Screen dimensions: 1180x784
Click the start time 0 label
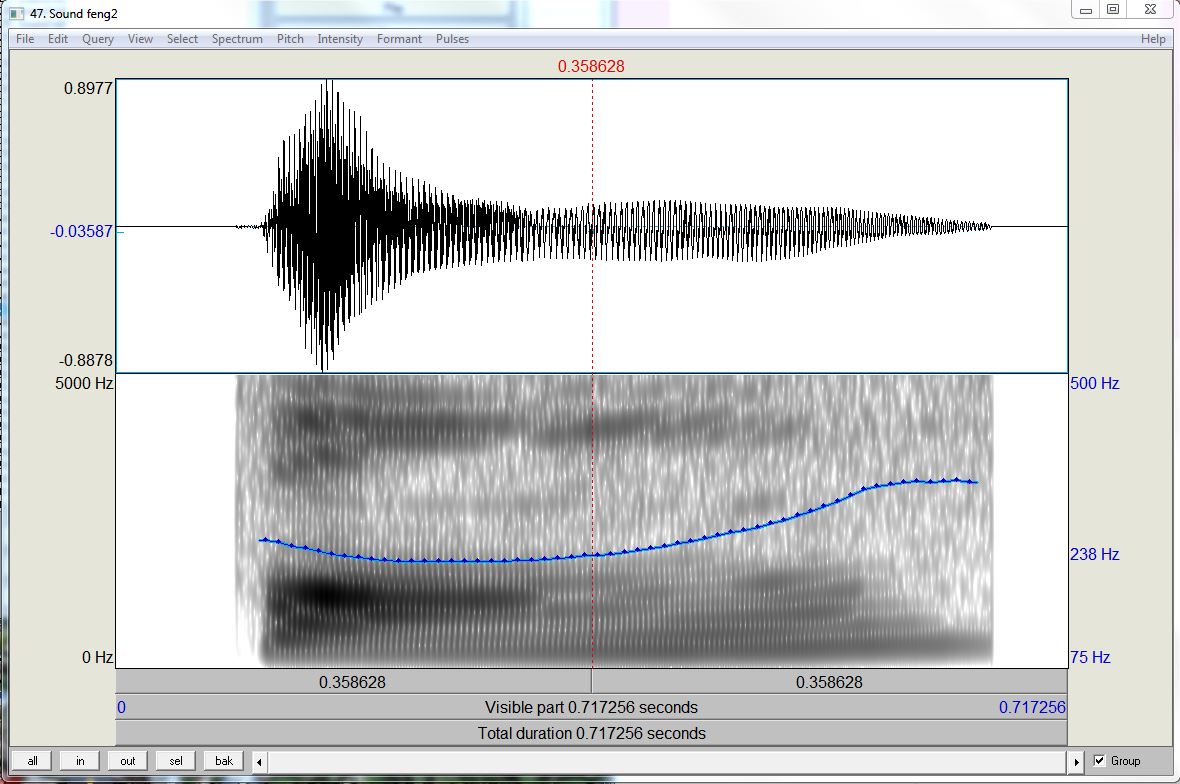point(121,707)
